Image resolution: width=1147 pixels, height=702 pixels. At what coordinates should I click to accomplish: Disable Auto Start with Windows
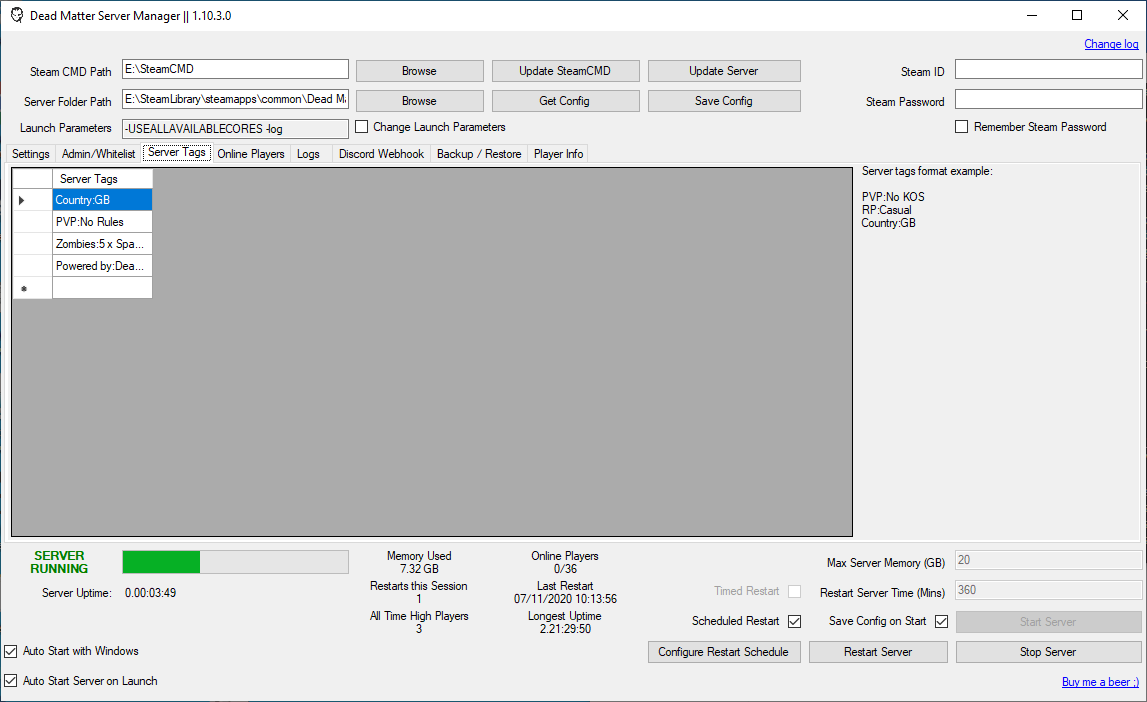pyautogui.click(x=10, y=651)
